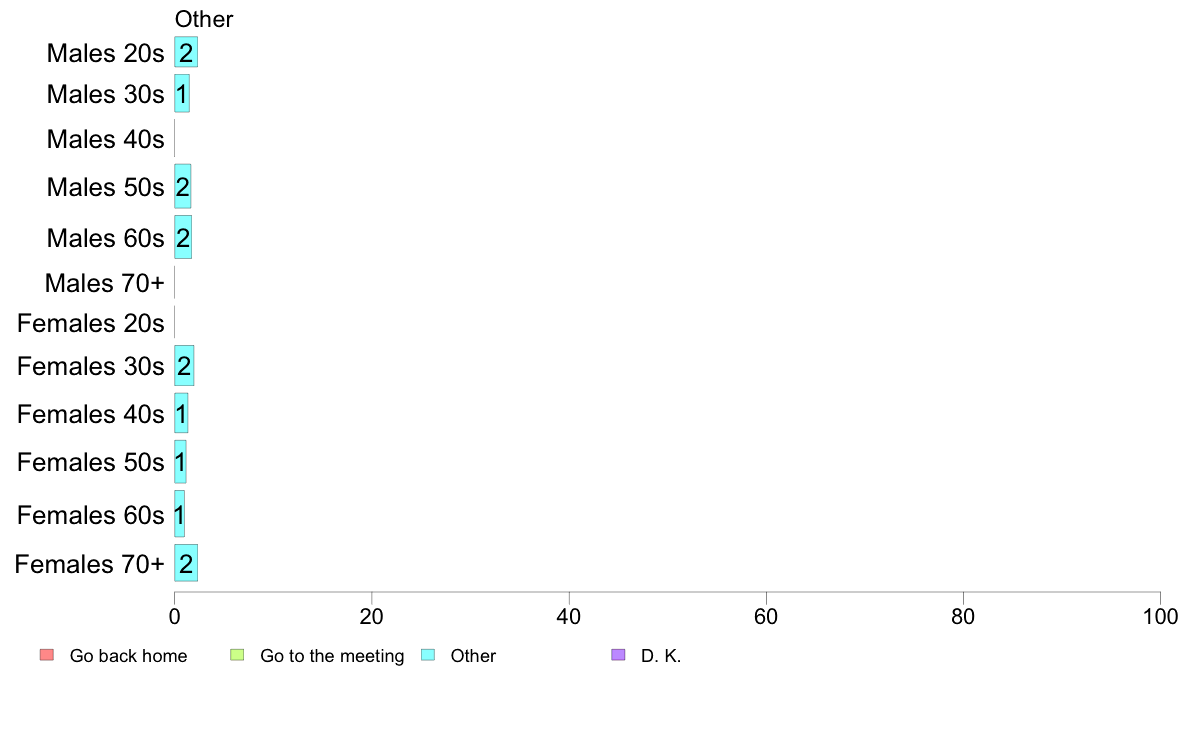The width and height of the screenshot is (1188, 736).
Task: Select the Females 50s bar
Action: 180,462
